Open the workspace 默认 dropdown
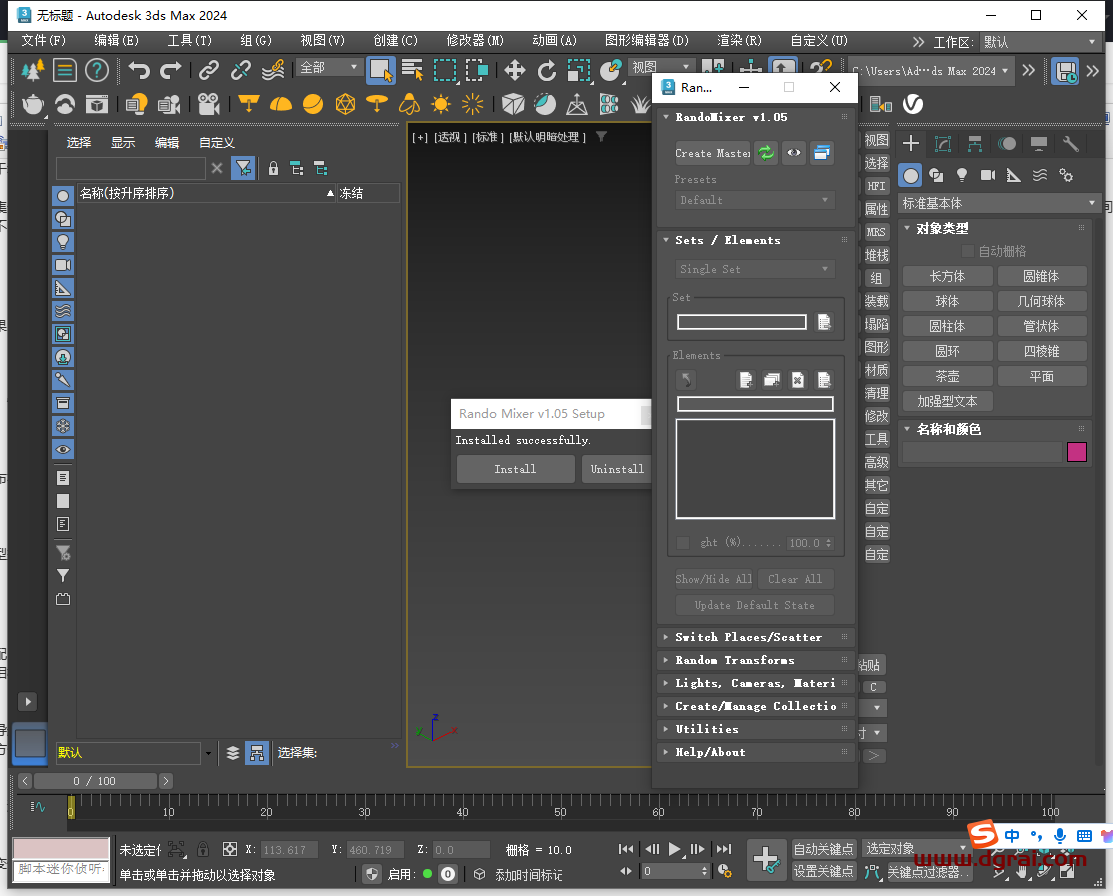Screen dimensions: 1113x896 1039,43
